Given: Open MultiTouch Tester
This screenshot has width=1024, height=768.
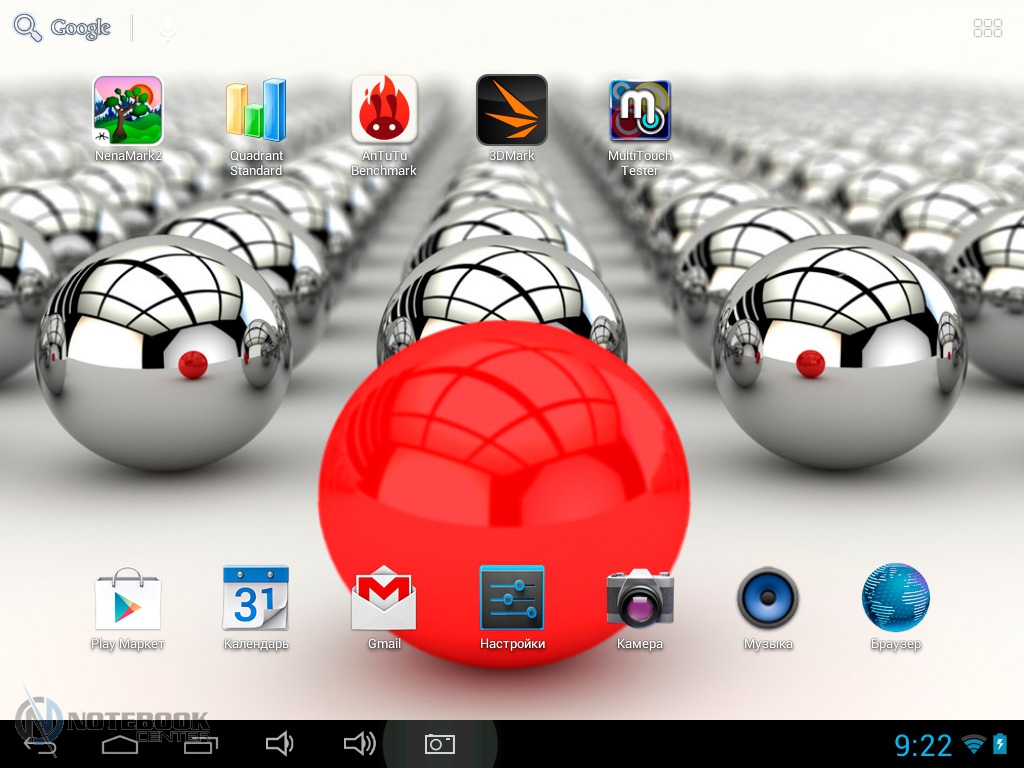Looking at the screenshot, I should click(640, 111).
